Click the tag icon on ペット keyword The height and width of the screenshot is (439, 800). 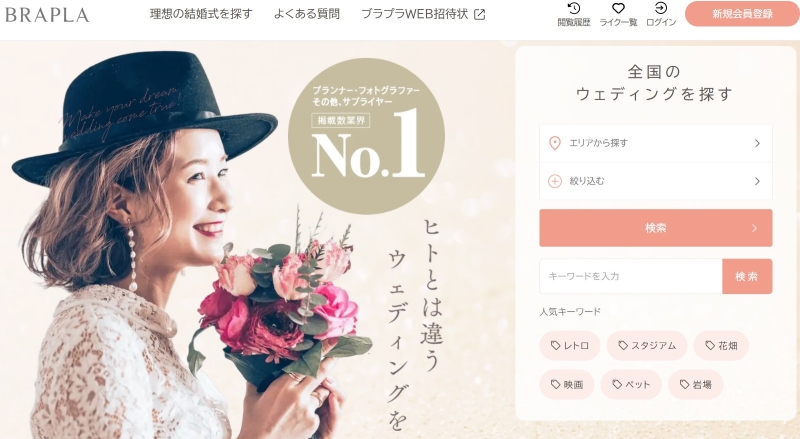click(x=617, y=384)
